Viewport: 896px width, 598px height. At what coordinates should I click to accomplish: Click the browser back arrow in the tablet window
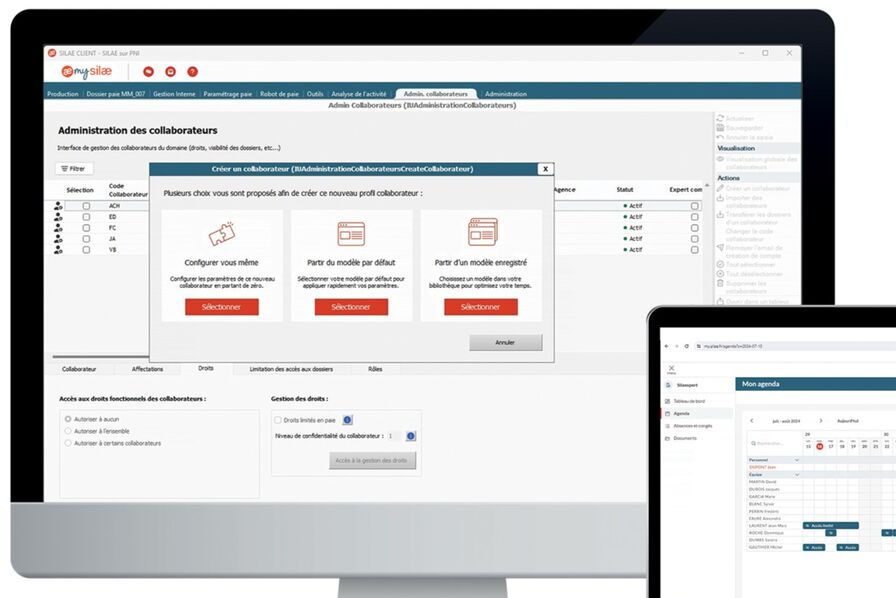coord(666,346)
